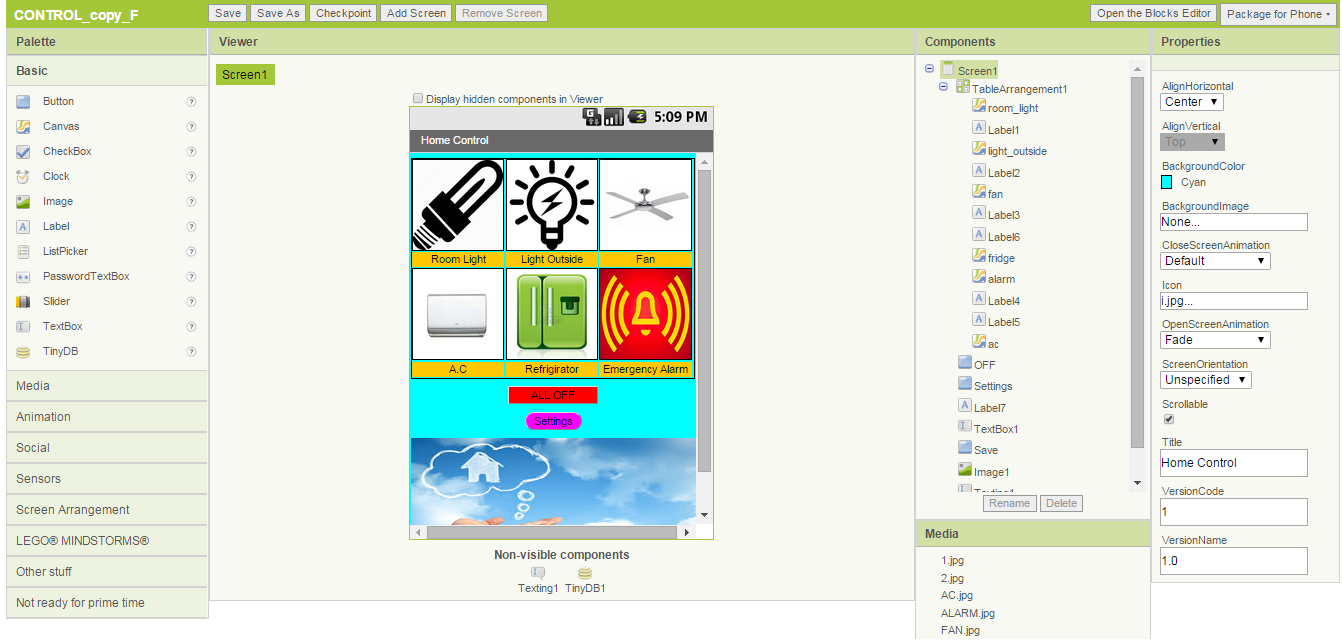Select the Slider component from the Palette

click(x=56, y=301)
